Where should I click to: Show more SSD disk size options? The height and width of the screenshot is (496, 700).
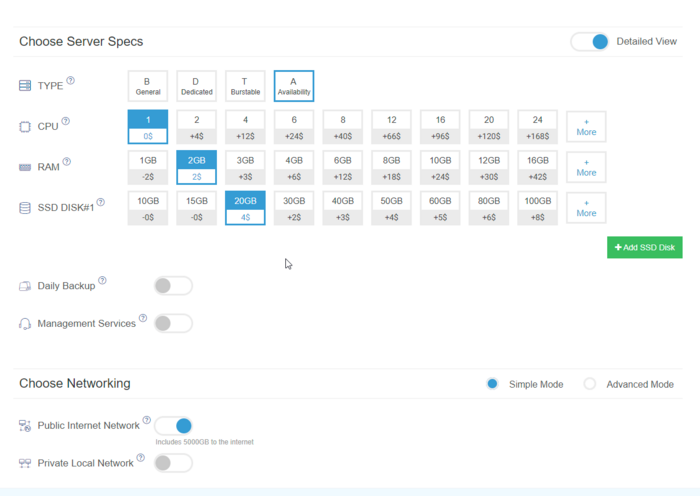(x=586, y=208)
